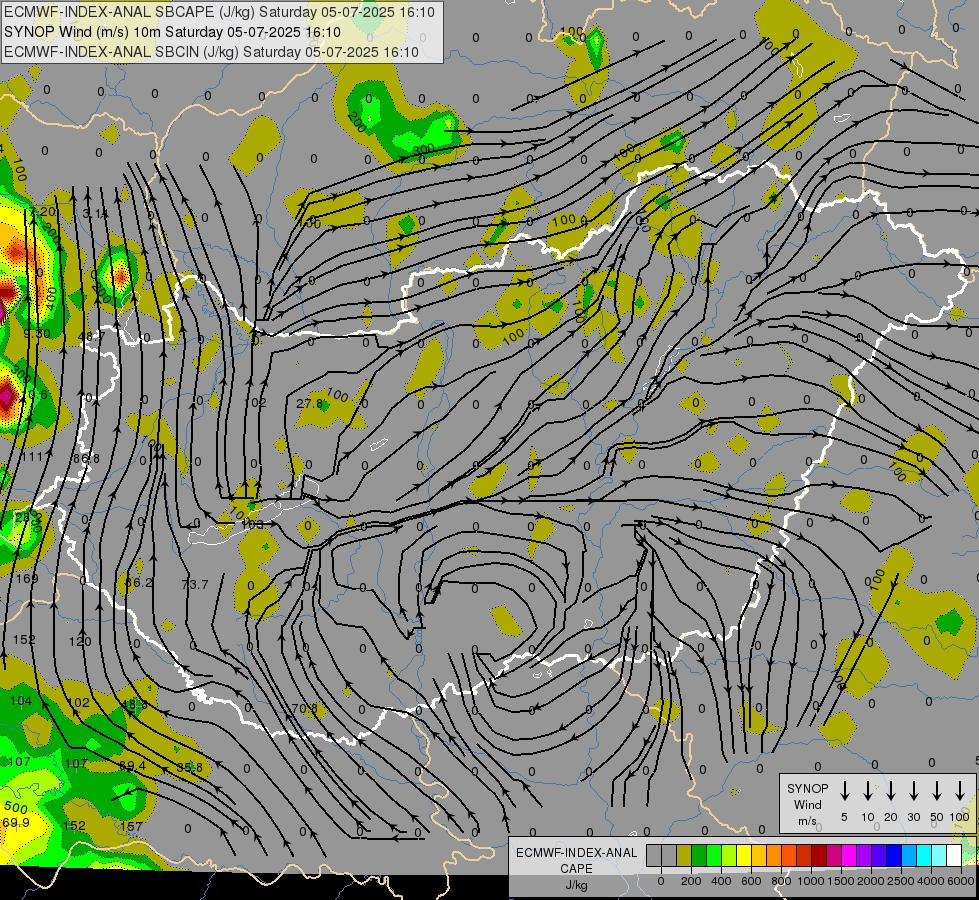The image size is (979, 900).
Task: Click the 1500 value on CAPE scale
Action: pos(840,881)
